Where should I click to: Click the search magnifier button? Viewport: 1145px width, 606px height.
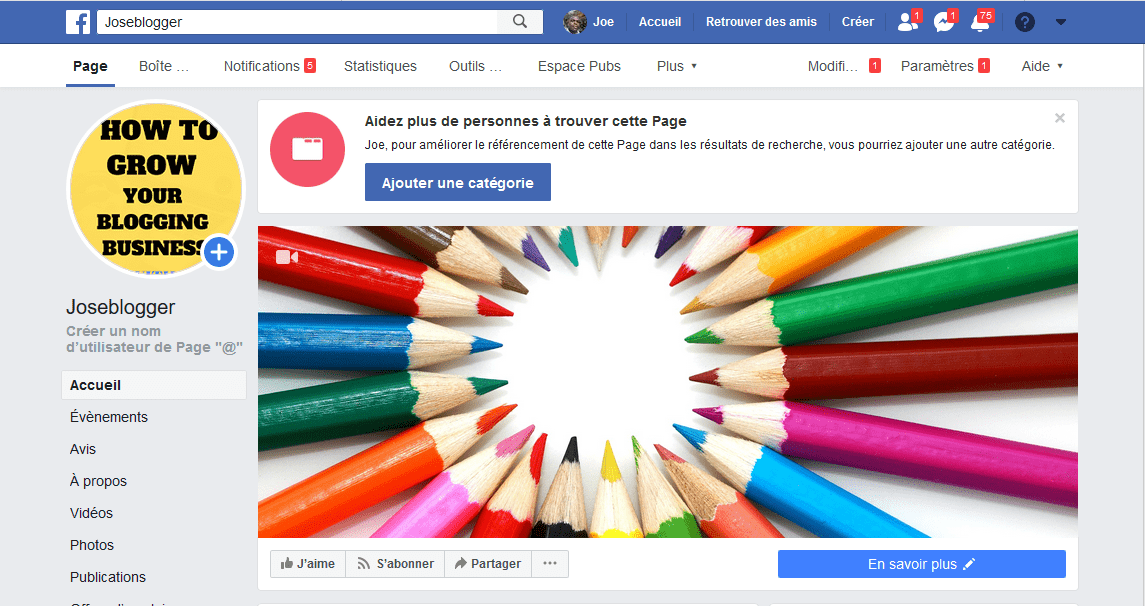[520, 22]
